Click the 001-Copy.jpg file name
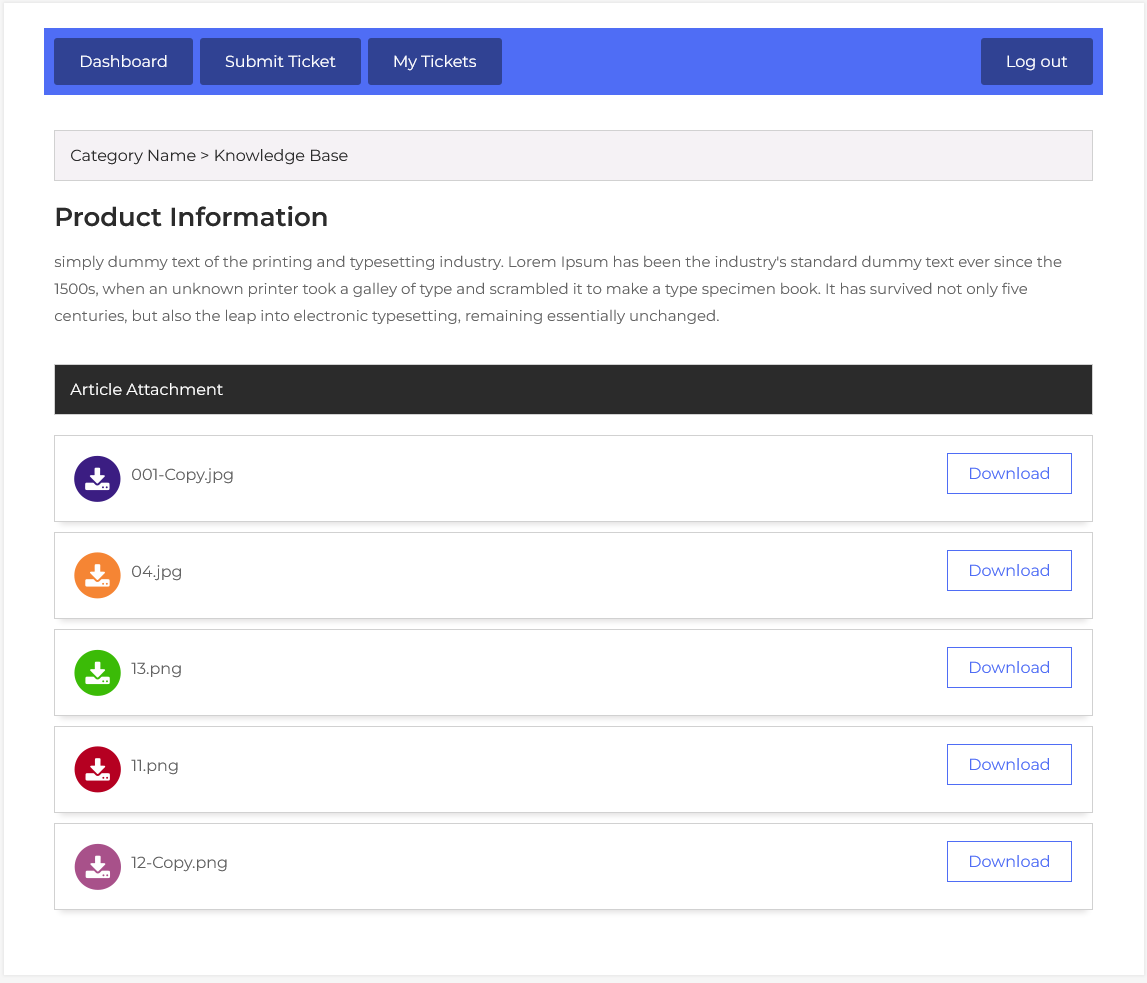The height and width of the screenshot is (983, 1147). pos(182,475)
